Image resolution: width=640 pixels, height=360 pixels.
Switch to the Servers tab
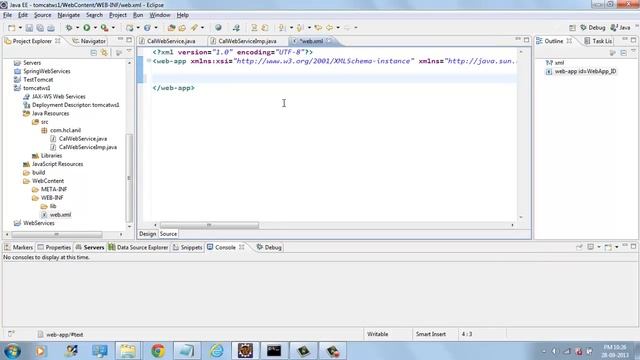coord(90,247)
